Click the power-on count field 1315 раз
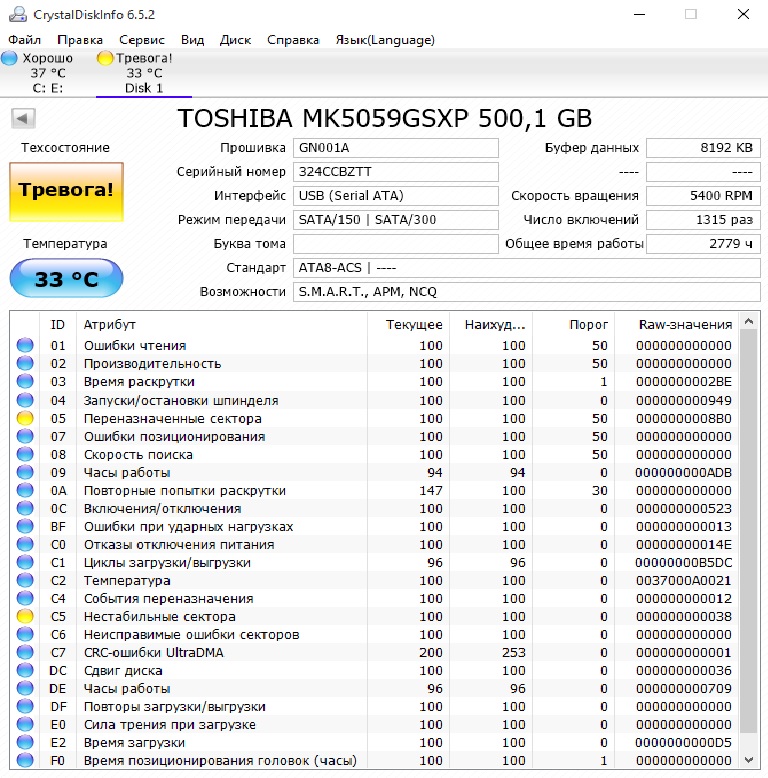This screenshot has width=768, height=778. click(703, 220)
